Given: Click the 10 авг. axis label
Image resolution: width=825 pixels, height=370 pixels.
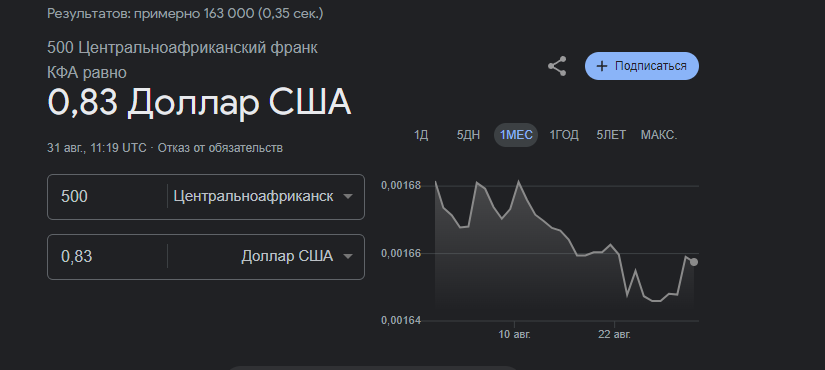Looking at the screenshot, I should coord(515,334).
